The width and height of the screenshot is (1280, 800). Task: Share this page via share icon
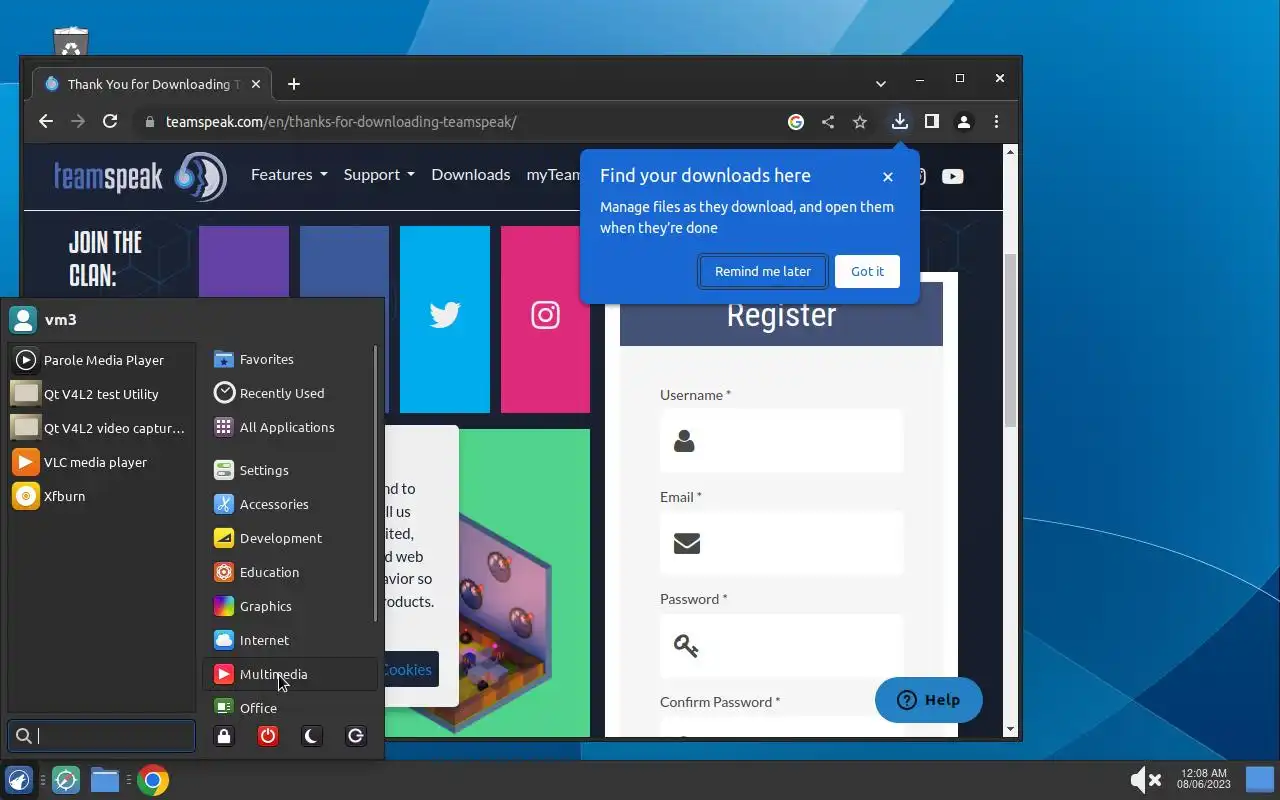tap(828, 122)
